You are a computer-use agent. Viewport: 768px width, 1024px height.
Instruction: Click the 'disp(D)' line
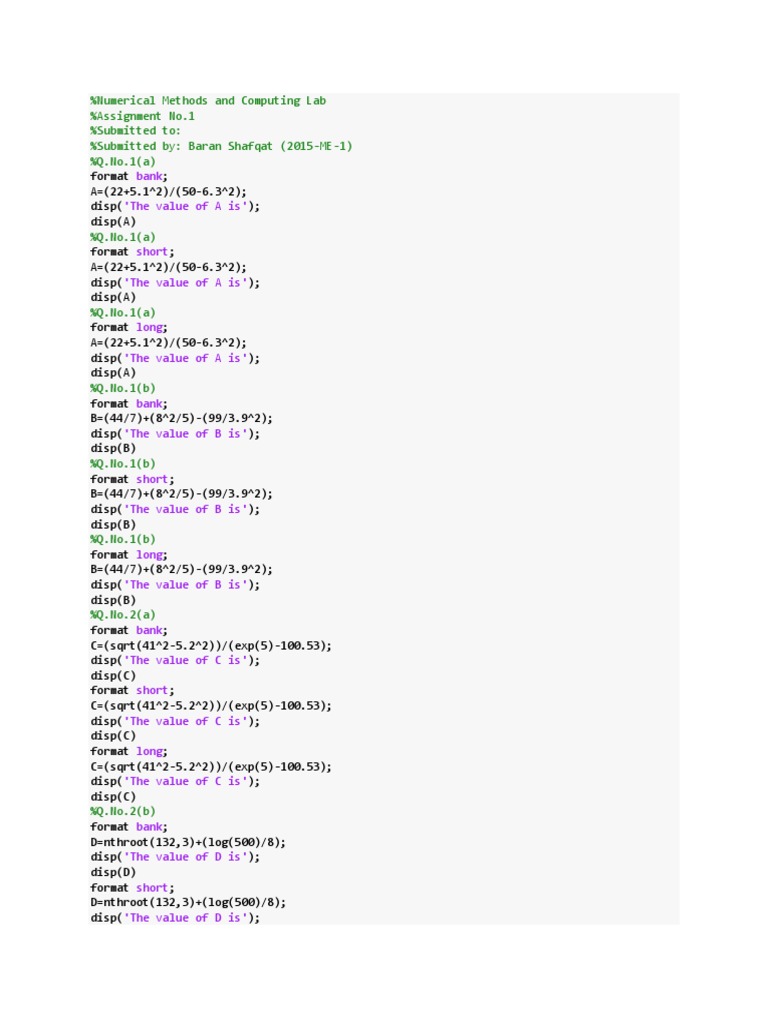tap(113, 872)
